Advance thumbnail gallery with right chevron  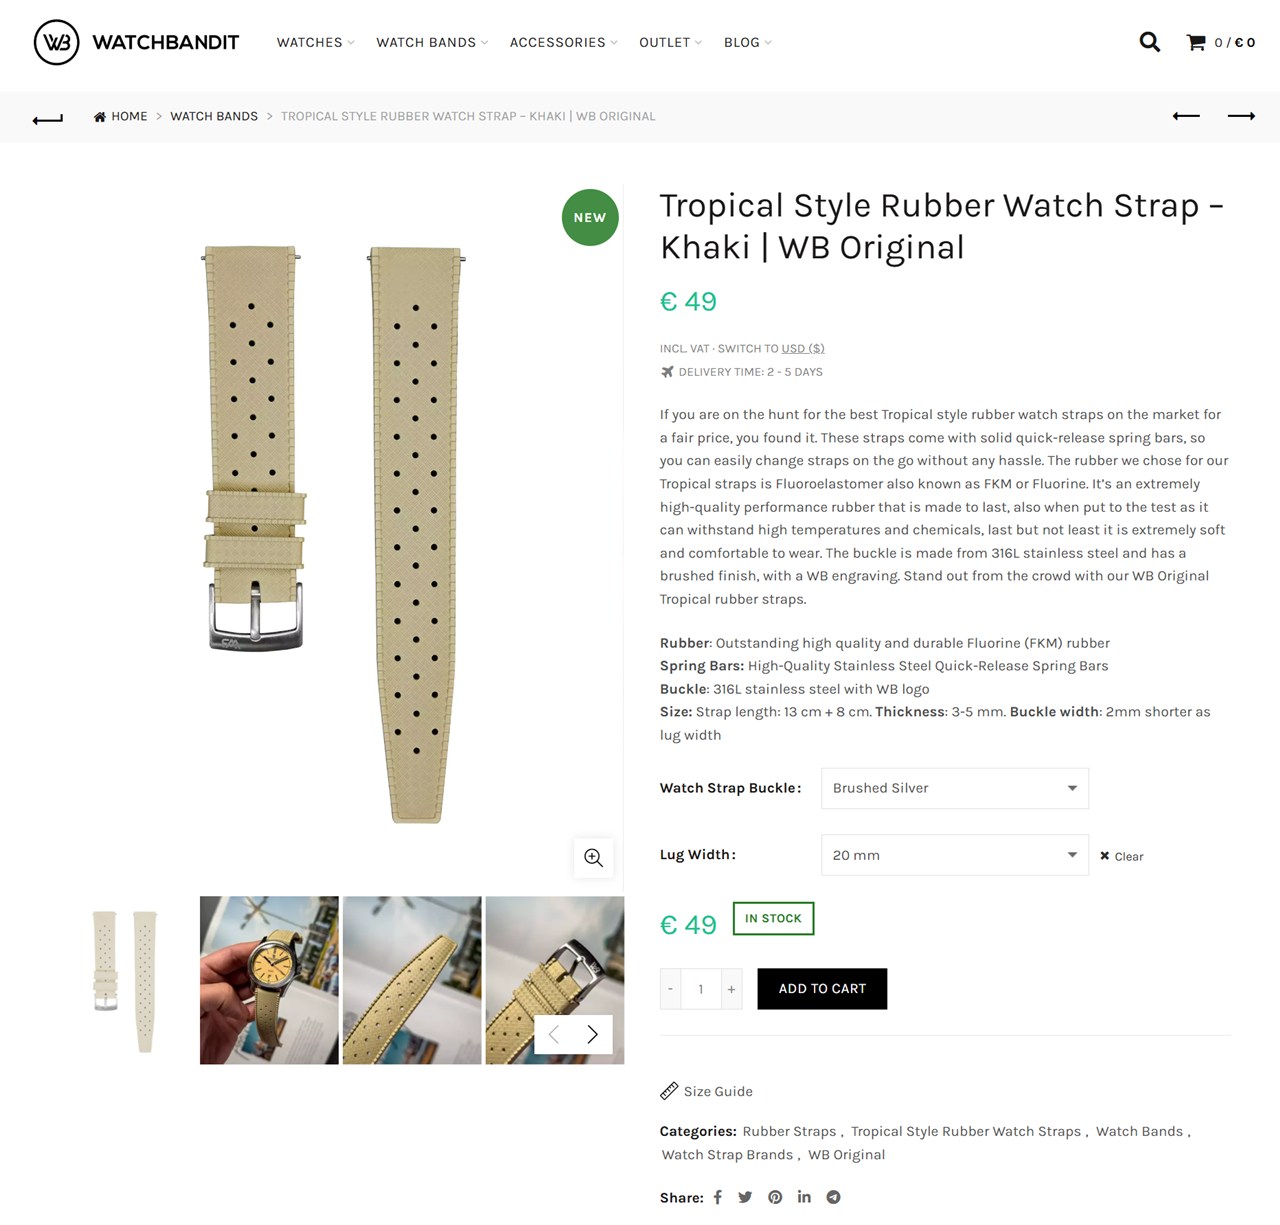tap(593, 1034)
